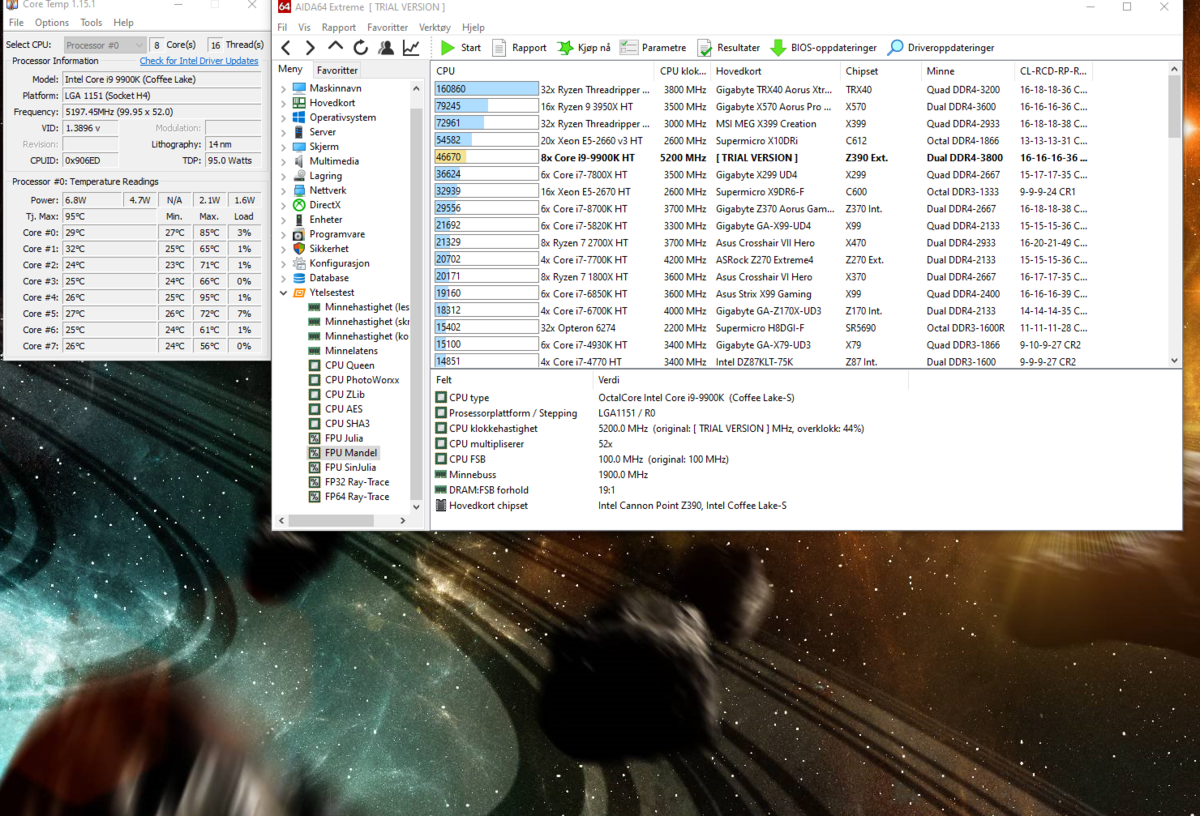This screenshot has height=816, width=1200.
Task: Open Verktøy menu
Action: [436, 28]
